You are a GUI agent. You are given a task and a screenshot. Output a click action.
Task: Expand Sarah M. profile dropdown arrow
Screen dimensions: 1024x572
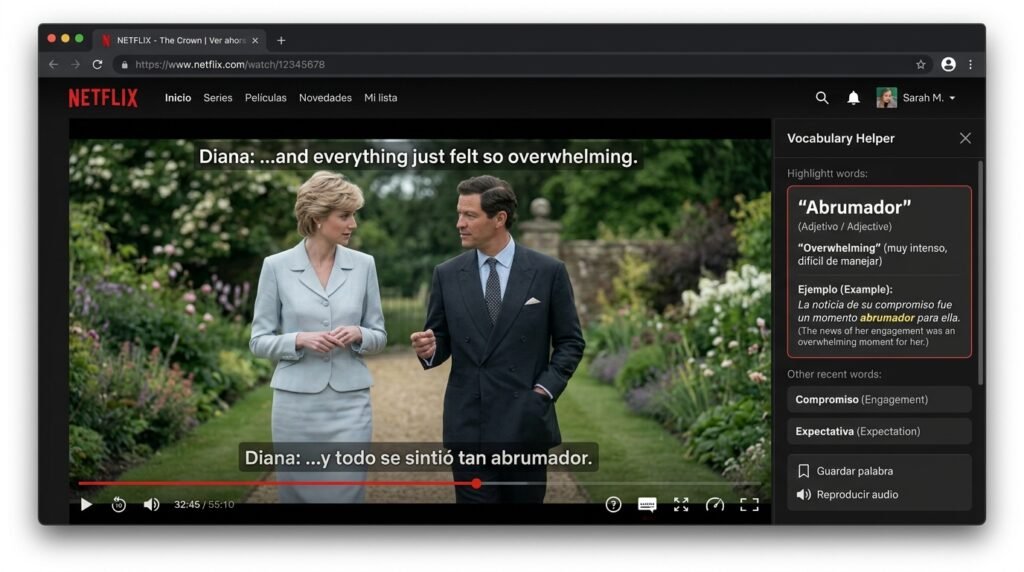point(952,98)
